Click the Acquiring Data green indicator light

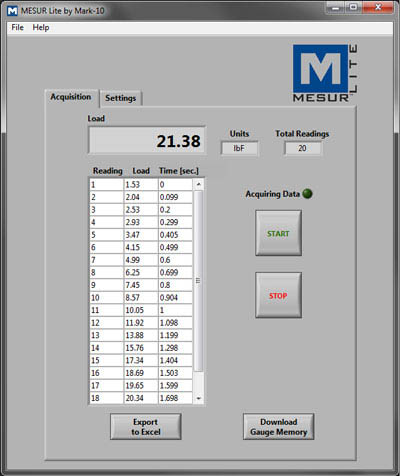(x=307, y=194)
